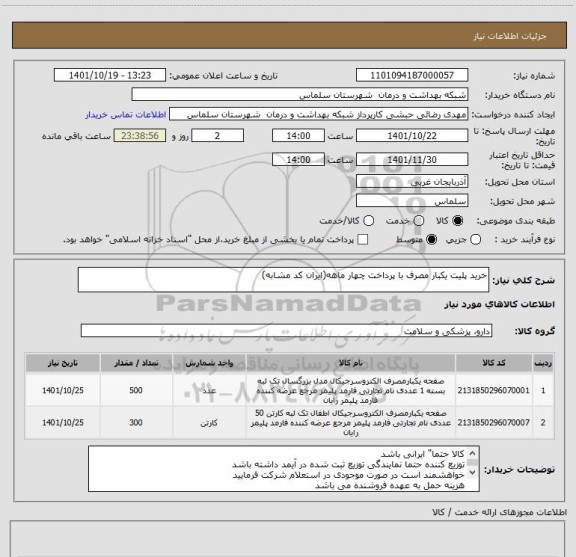
Task: Click the buyer notes line about shipping cost هزینه حمل
Action: (390, 486)
